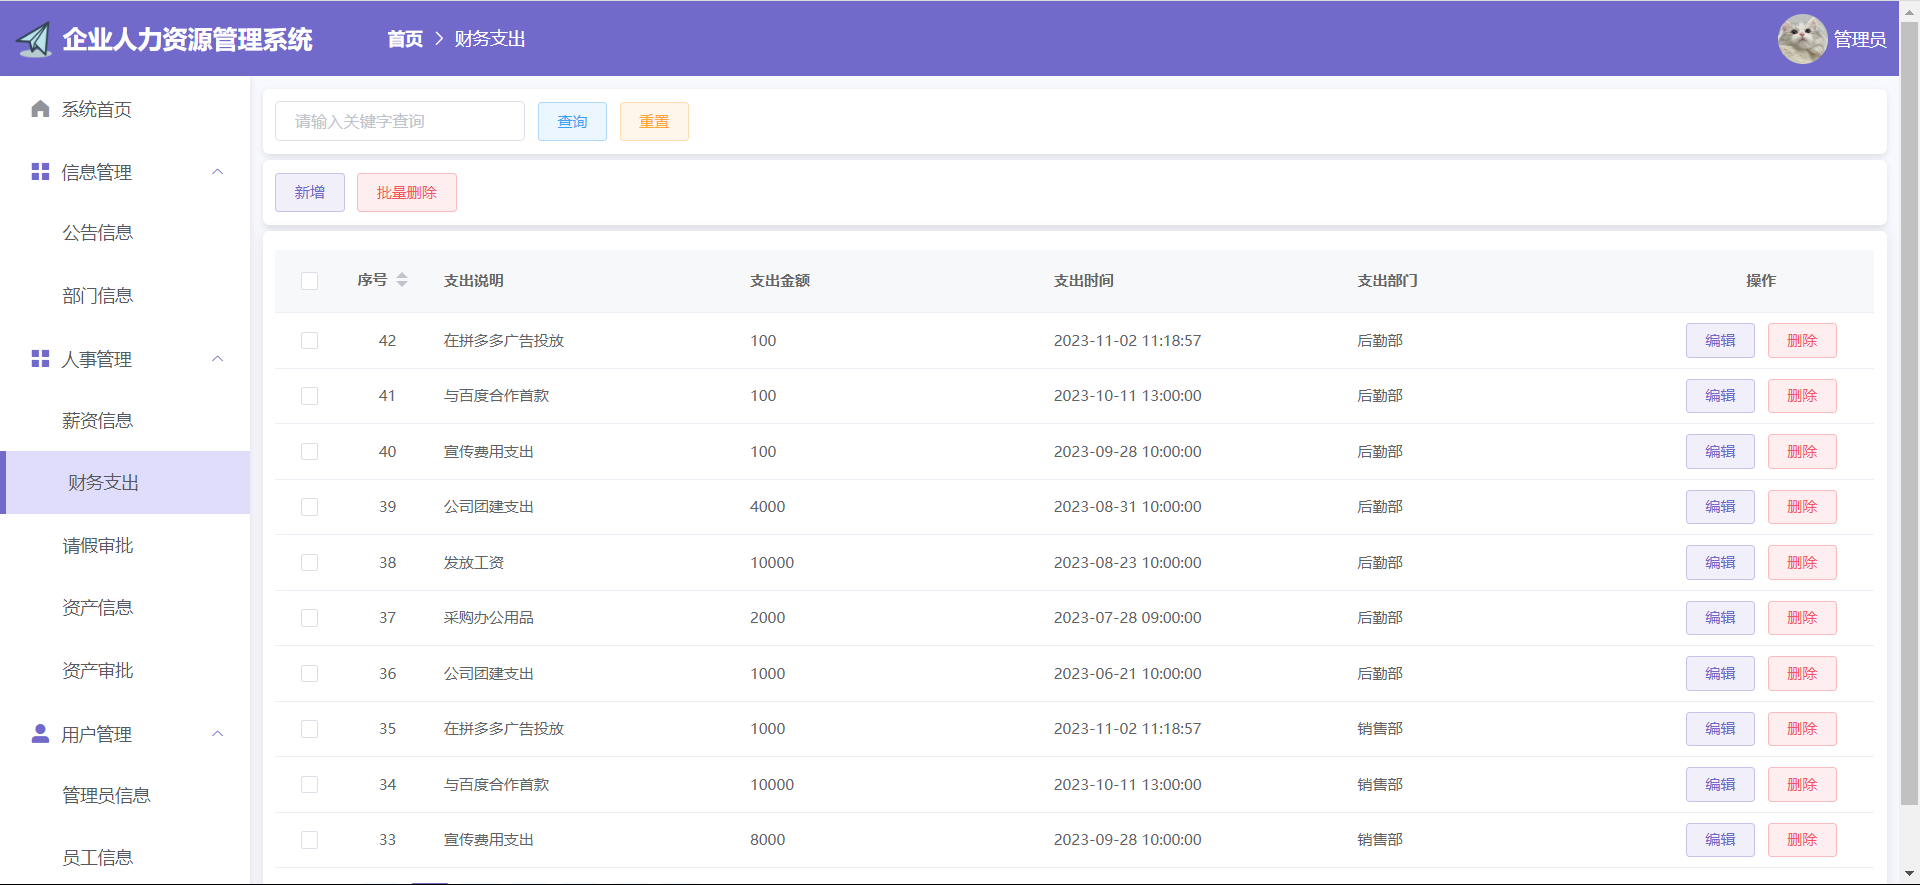Edit row 39 公司团建支出
Viewport: 1920px width, 885px height.
coord(1720,507)
